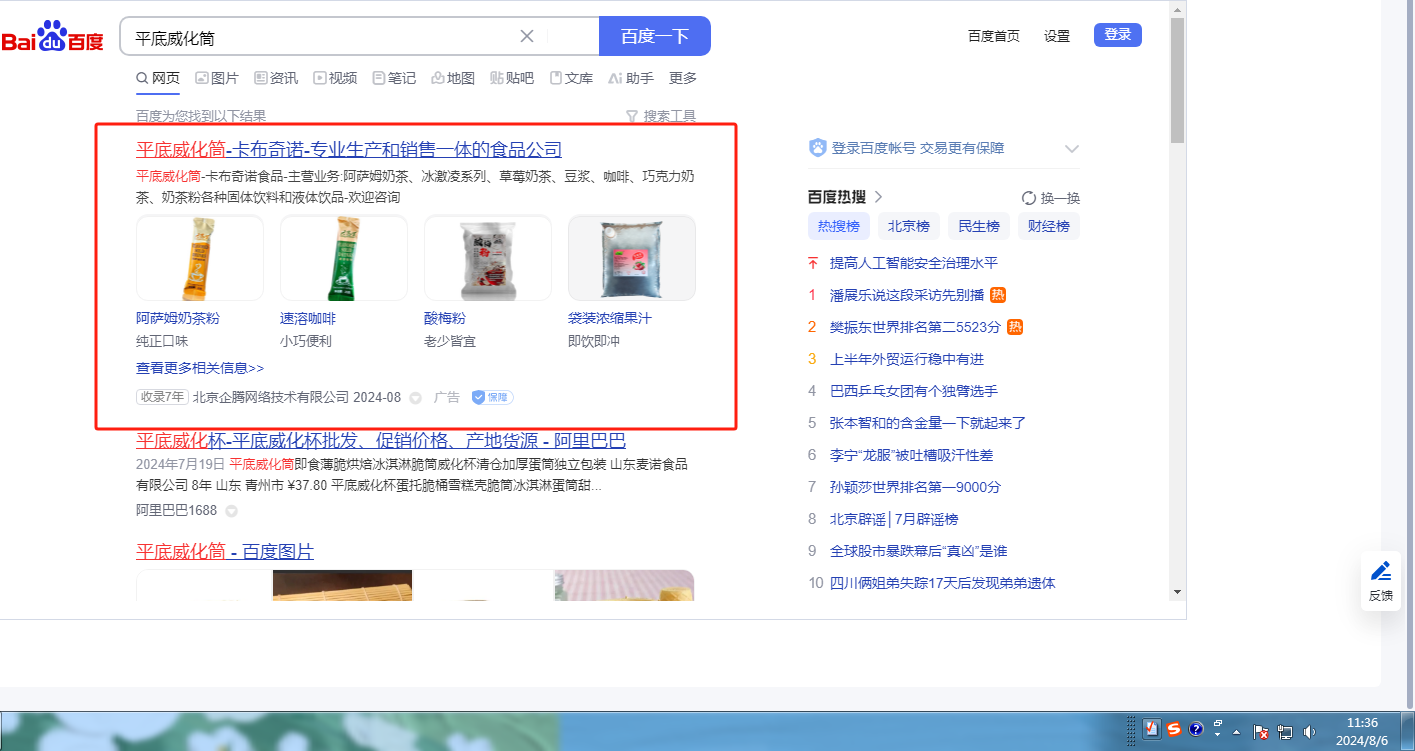Open the WPS checkmark document tray icon
The height and width of the screenshot is (751, 1415).
(1152, 729)
